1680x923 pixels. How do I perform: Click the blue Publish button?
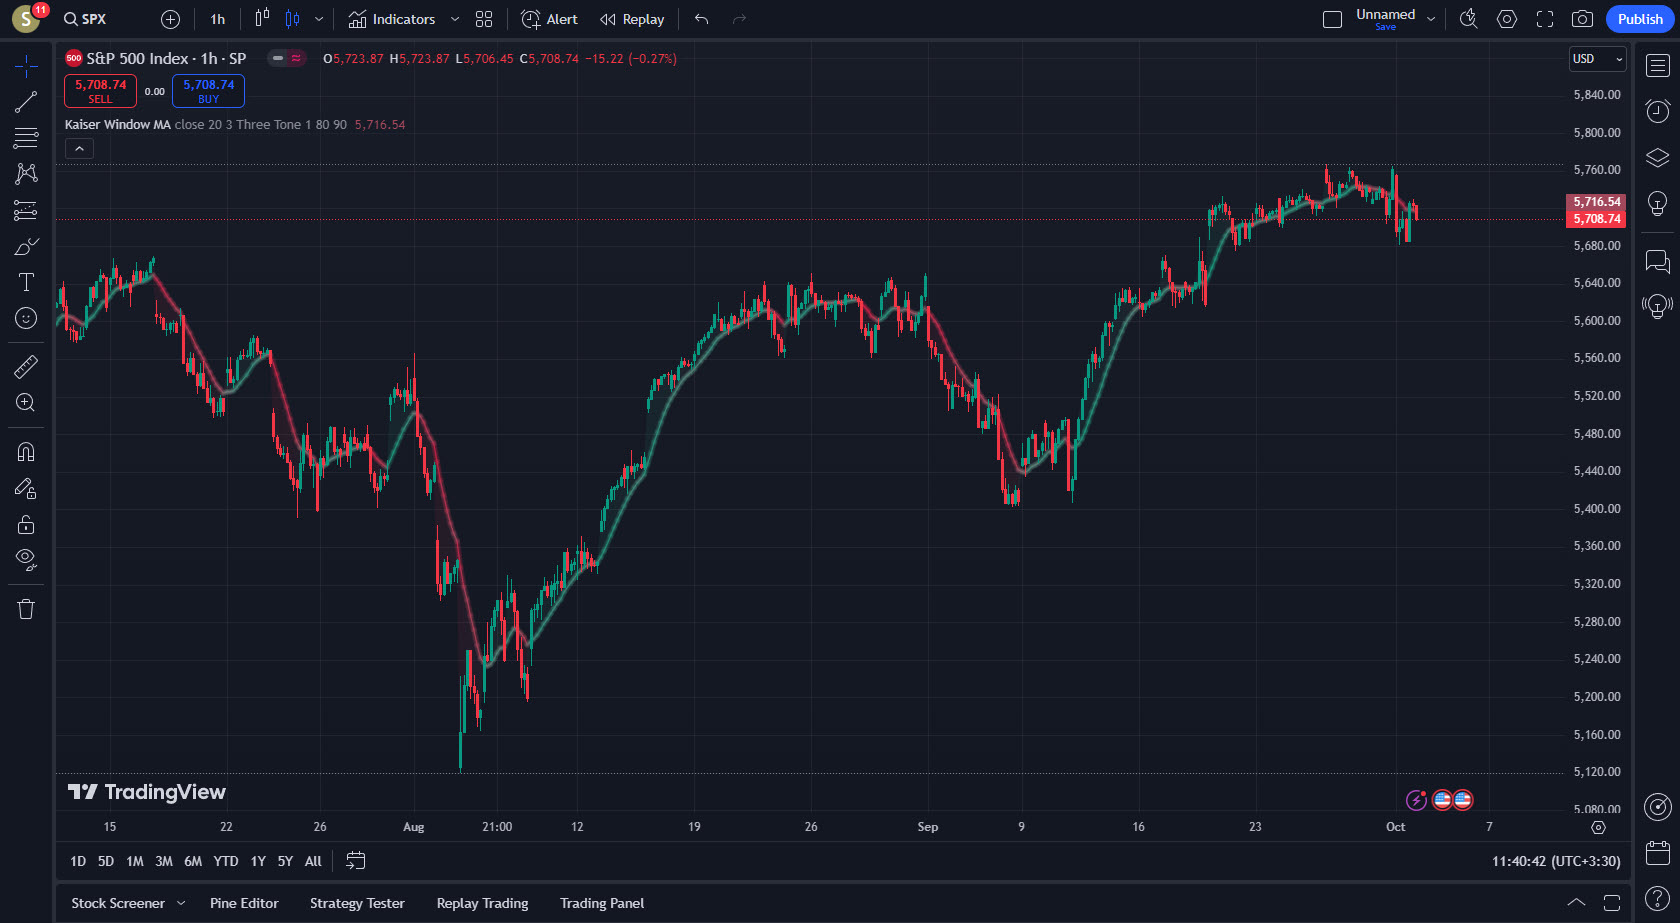[x=1639, y=19]
